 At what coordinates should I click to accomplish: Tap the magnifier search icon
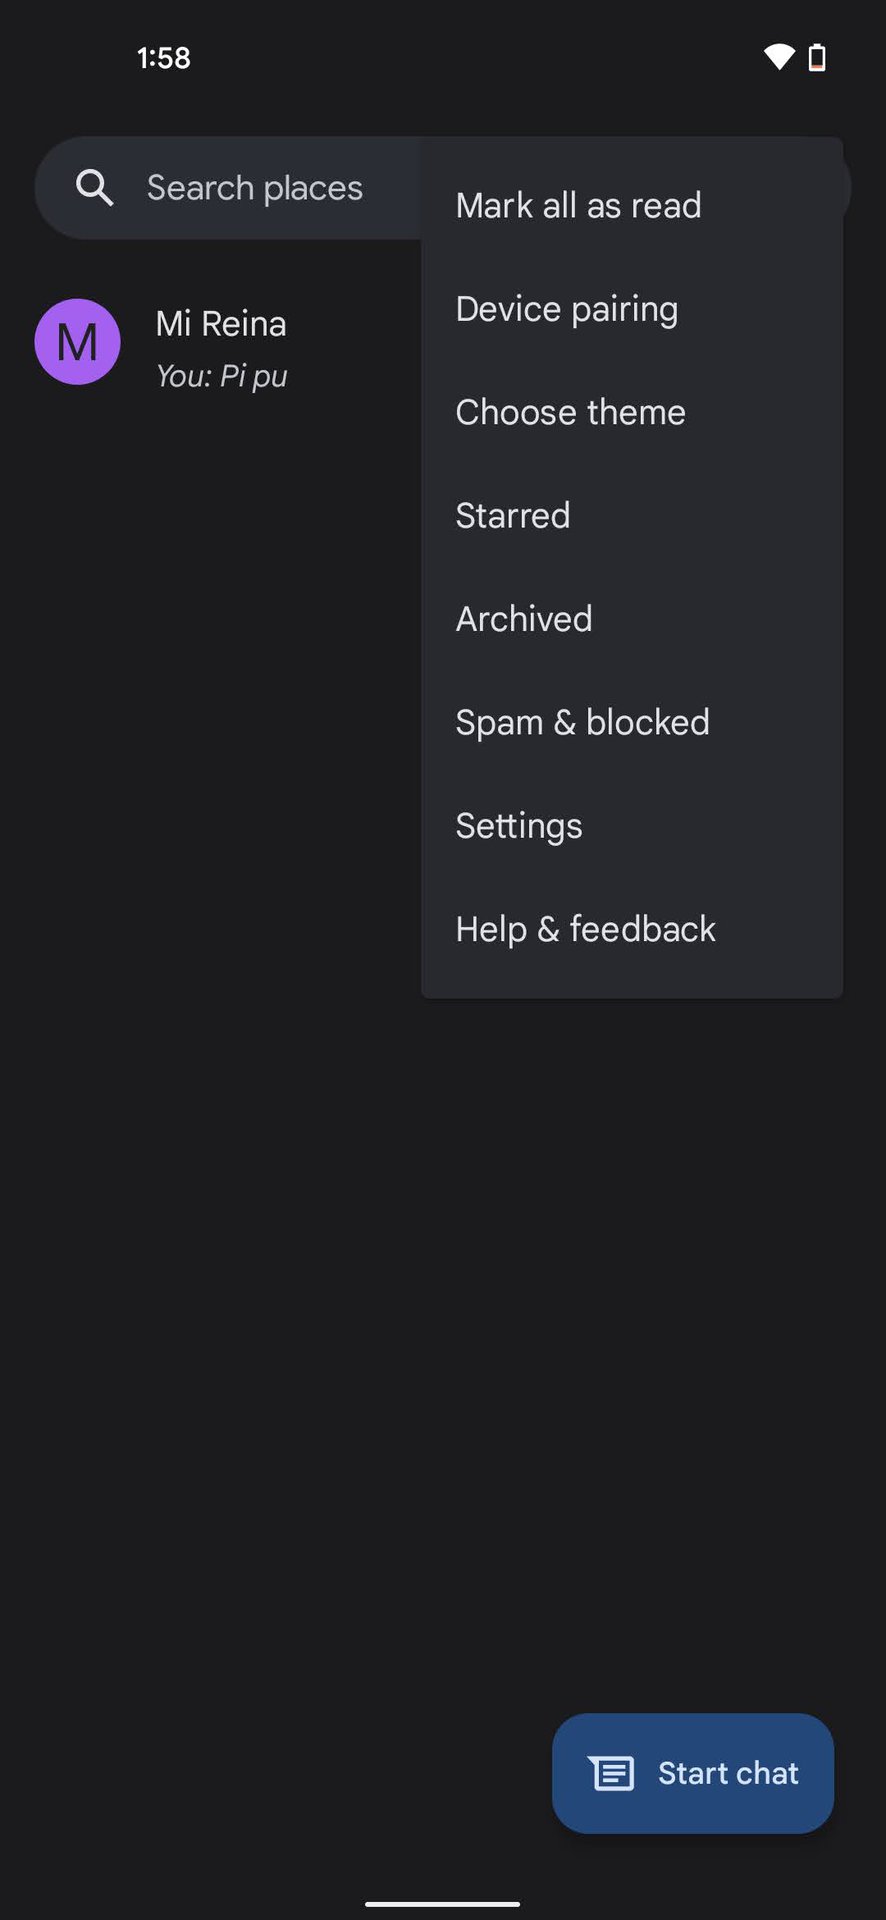(x=95, y=187)
